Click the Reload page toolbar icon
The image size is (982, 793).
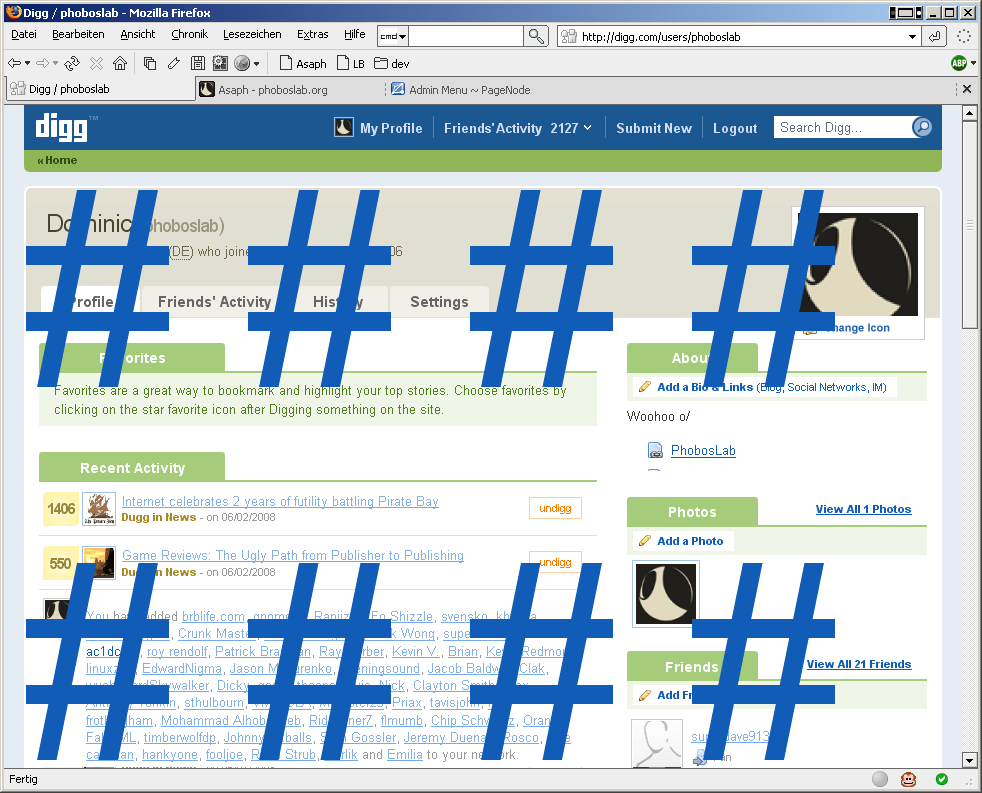click(x=72, y=63)
